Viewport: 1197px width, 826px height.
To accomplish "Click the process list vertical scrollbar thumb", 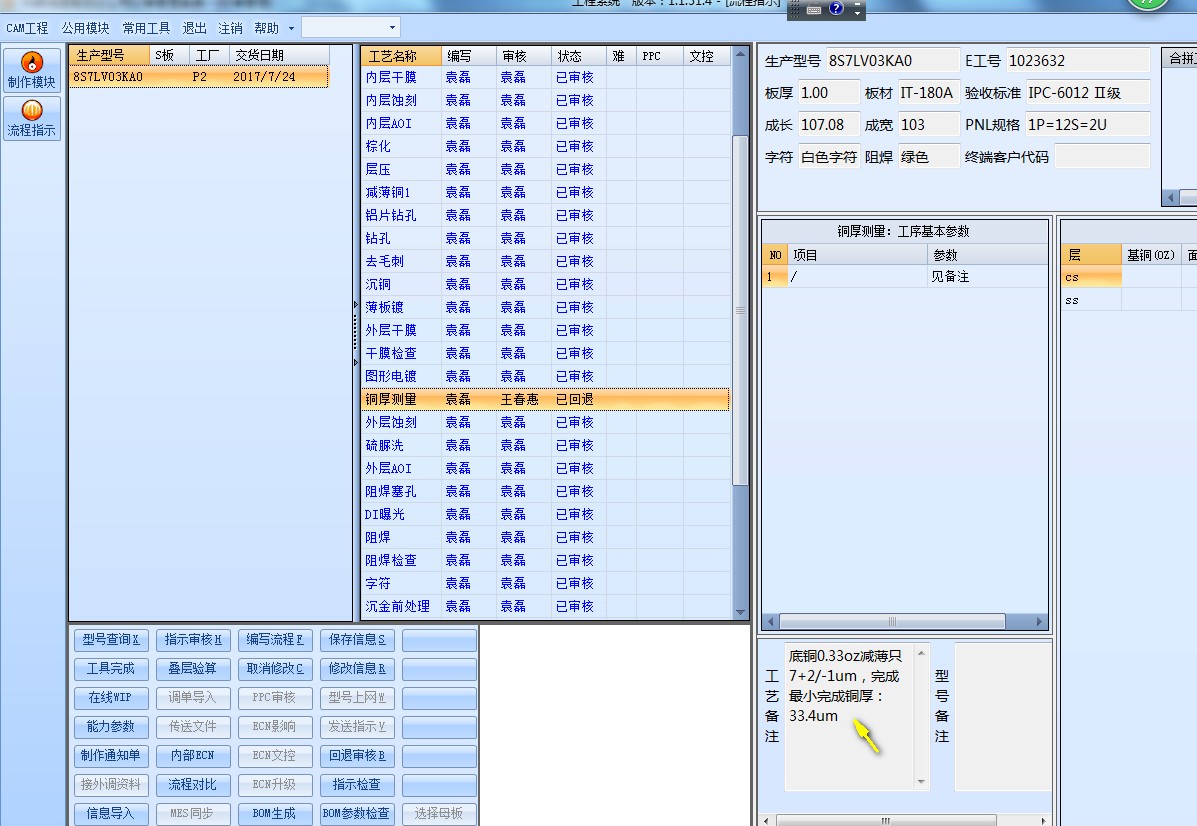I will tap(740, 310).
